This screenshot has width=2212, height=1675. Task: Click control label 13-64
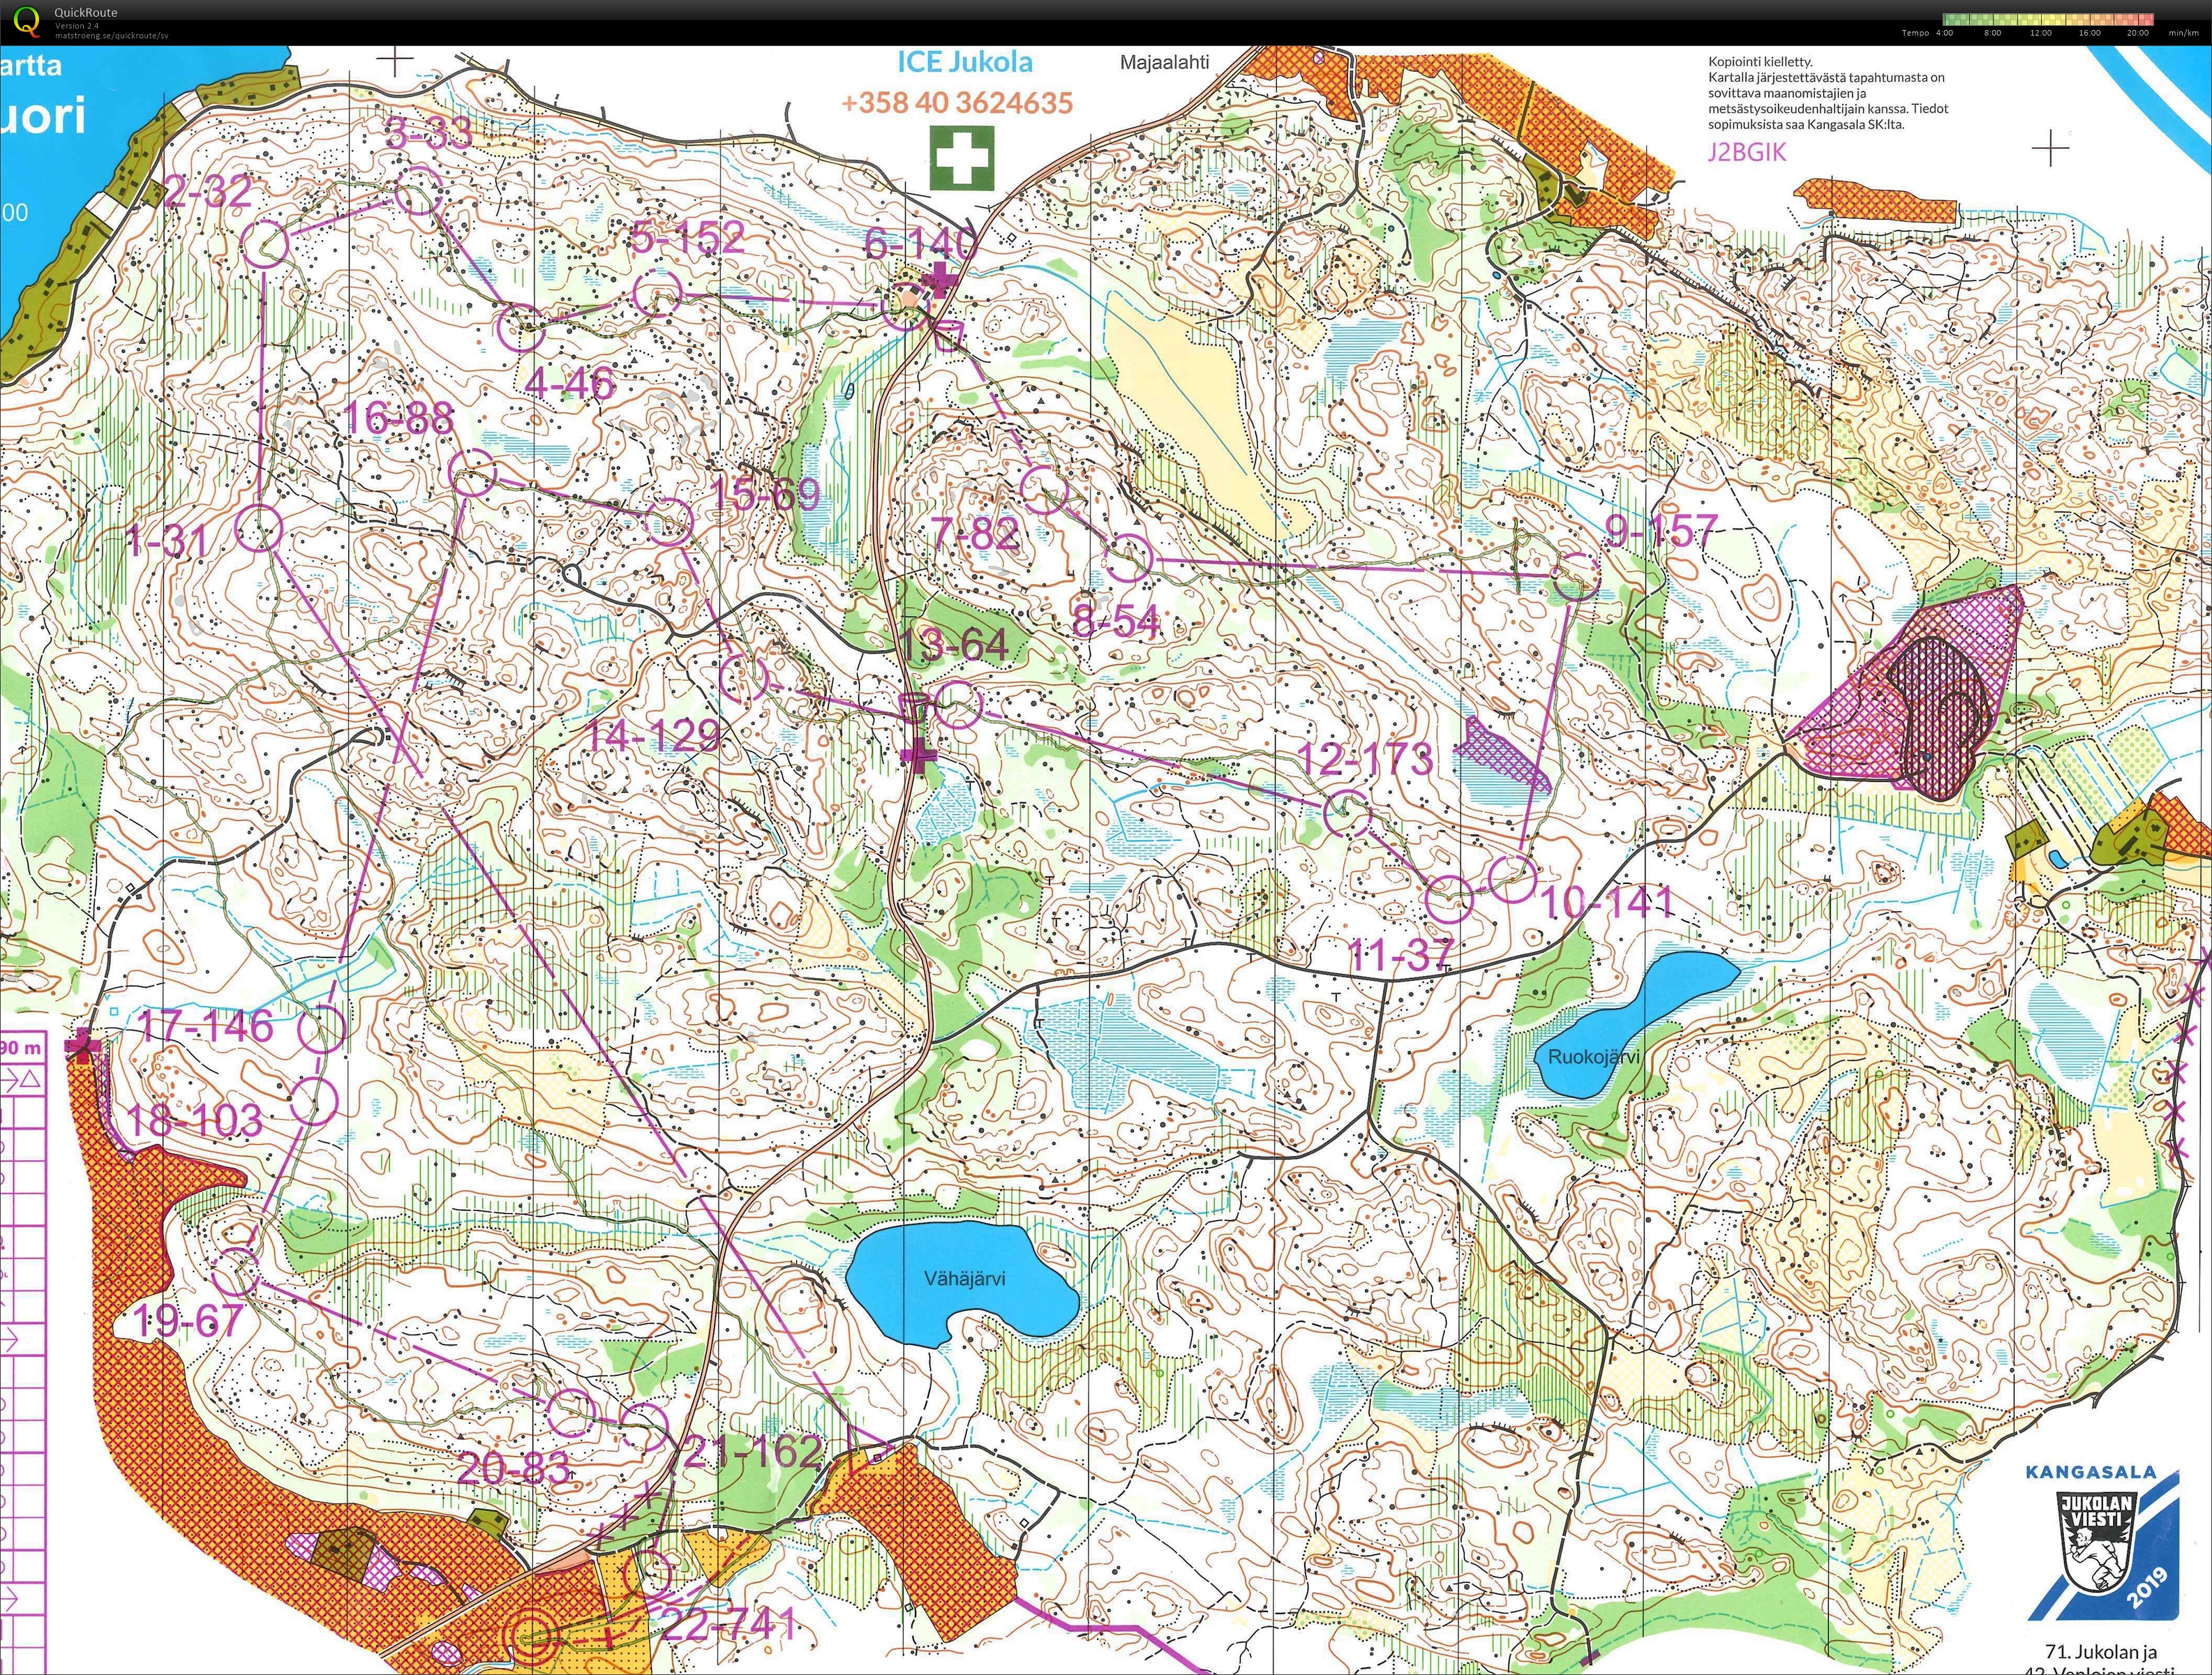coord(955,645)
